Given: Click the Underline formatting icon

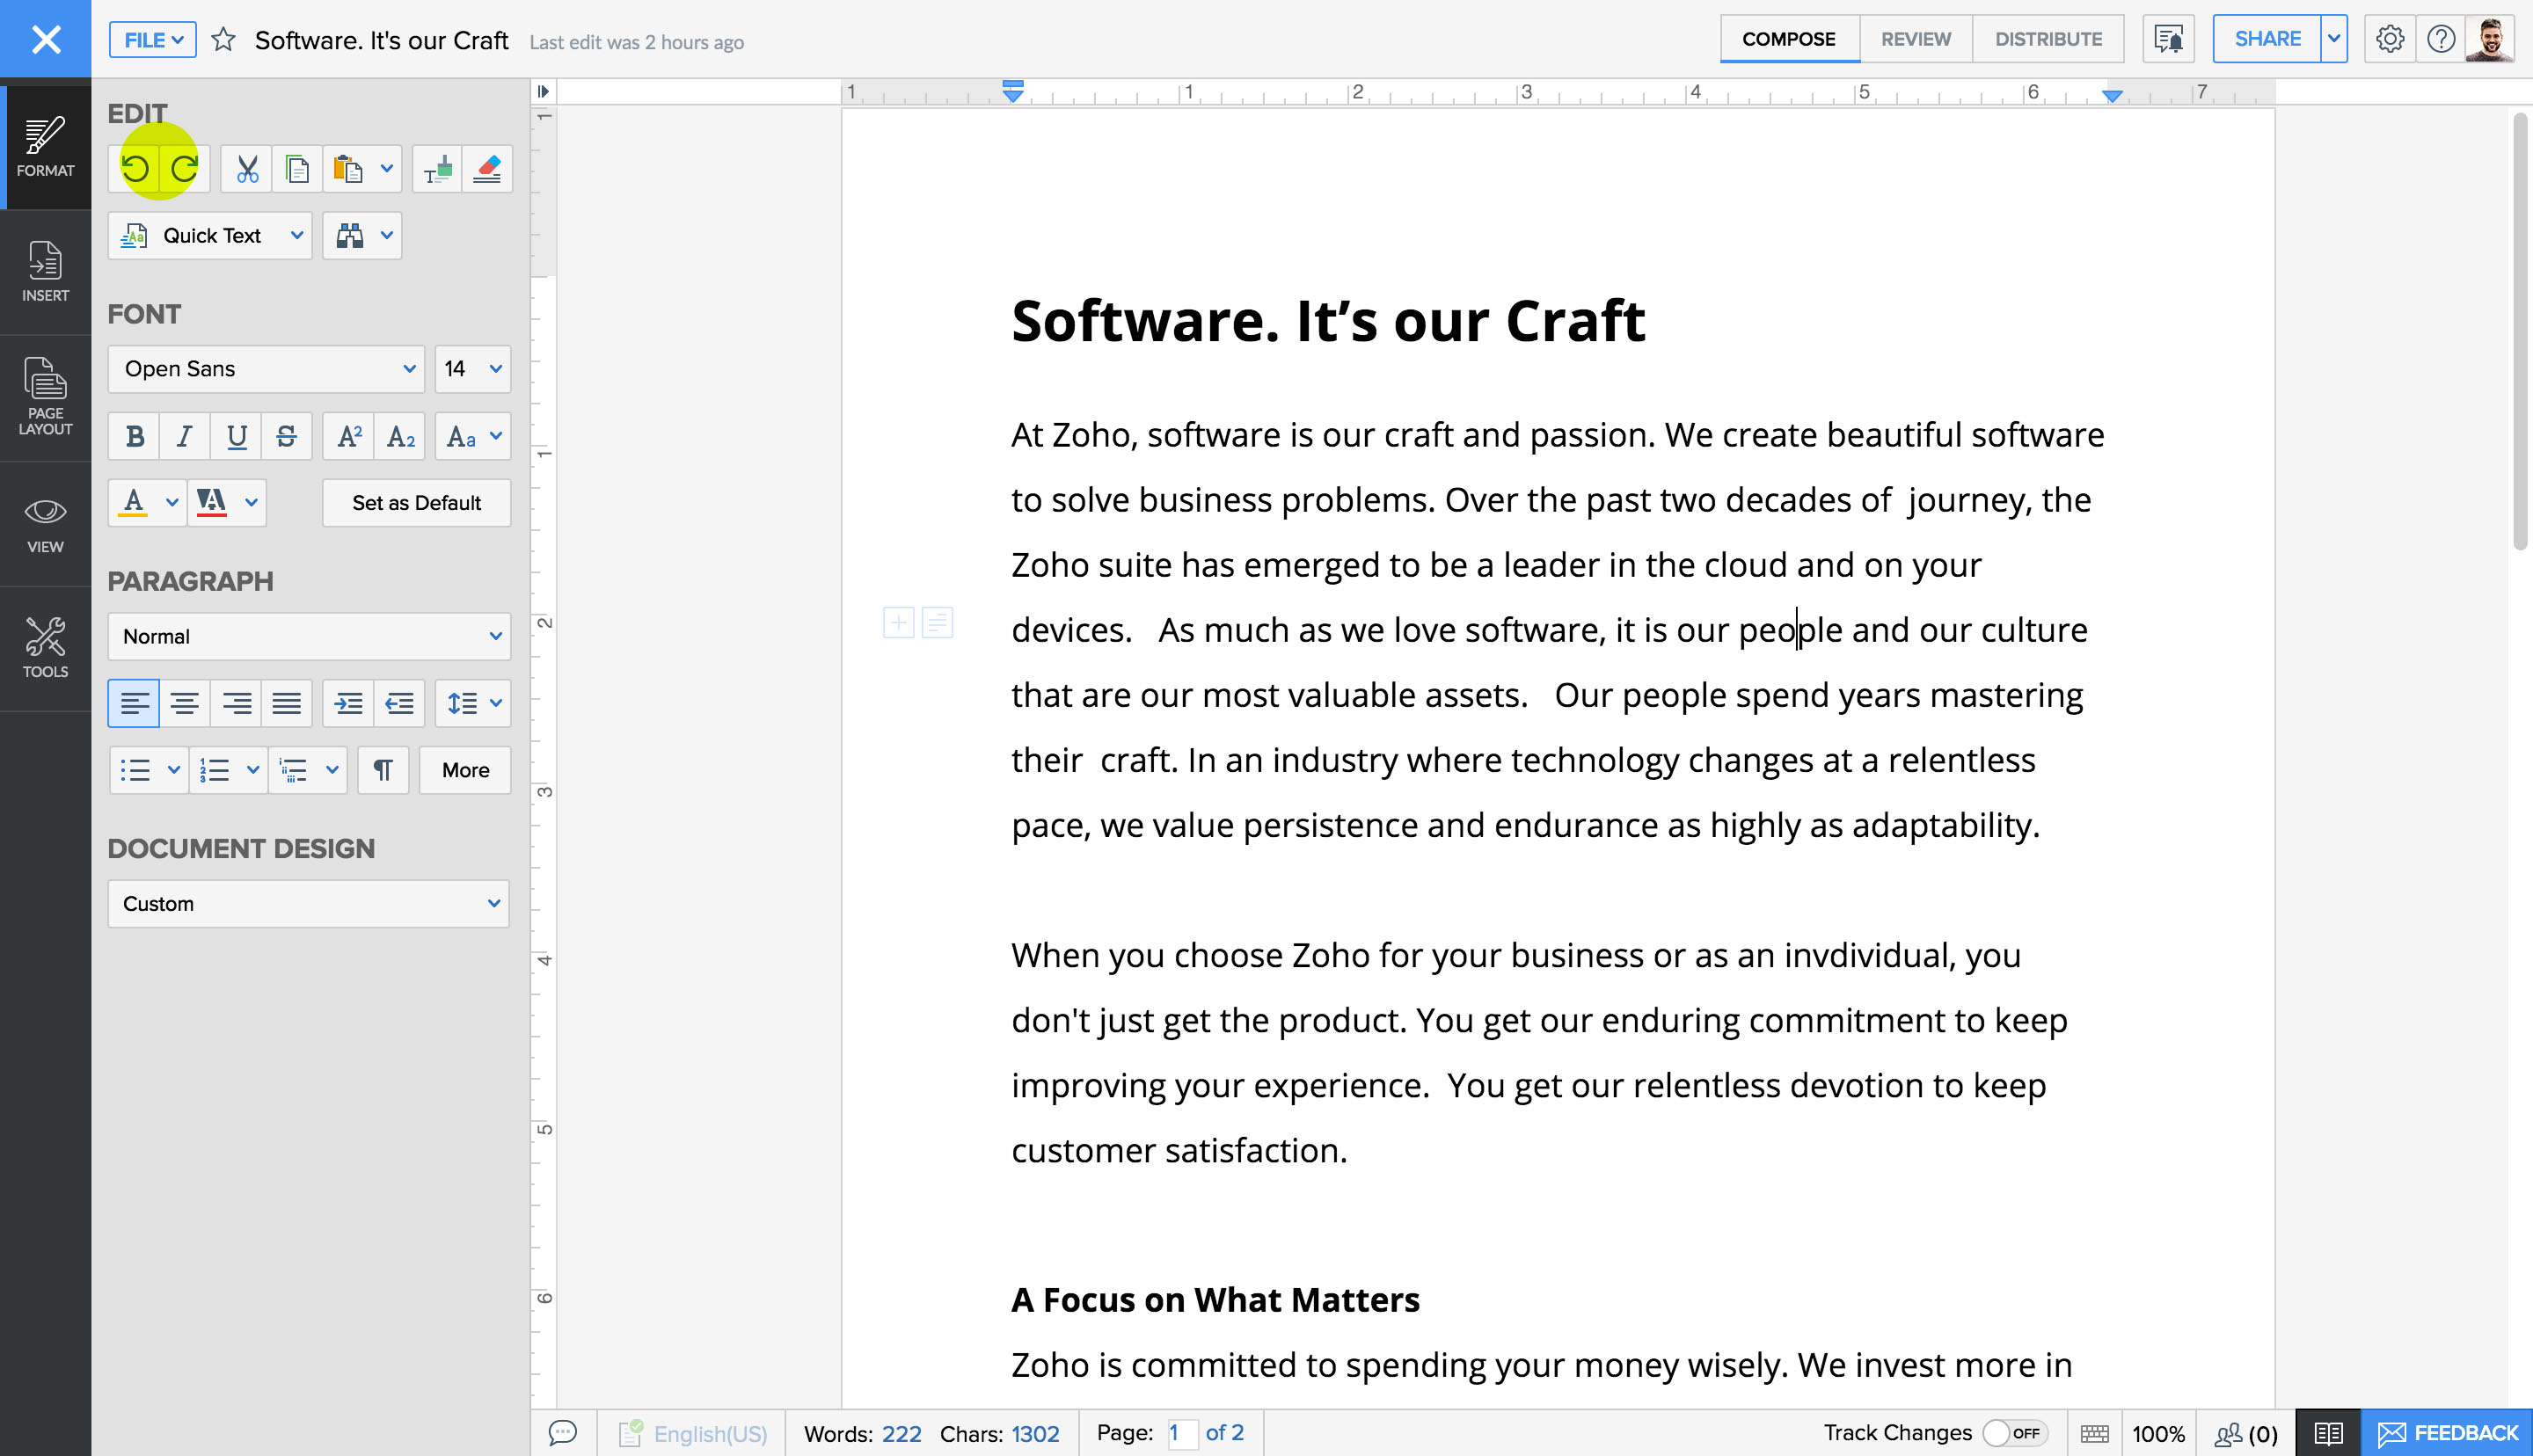Looking at the screenshot, I should click(235, 437).
